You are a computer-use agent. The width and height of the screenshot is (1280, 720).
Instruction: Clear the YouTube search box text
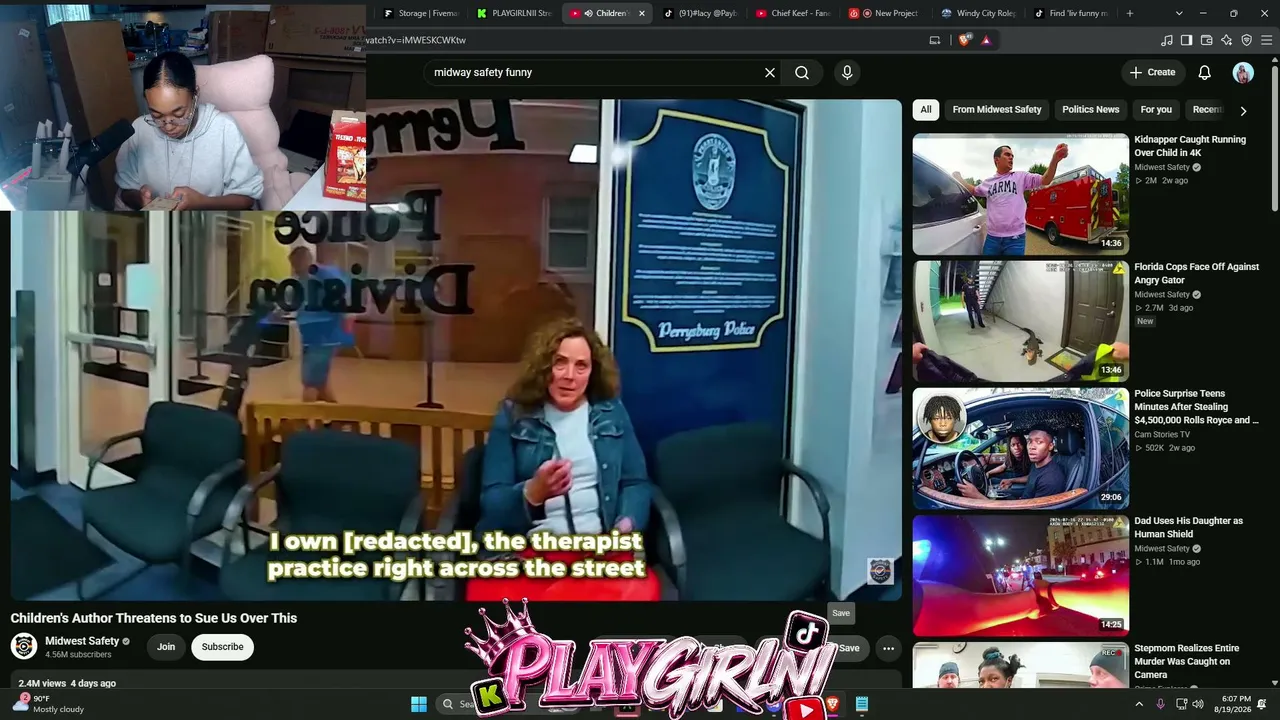[x=770, y=72]
